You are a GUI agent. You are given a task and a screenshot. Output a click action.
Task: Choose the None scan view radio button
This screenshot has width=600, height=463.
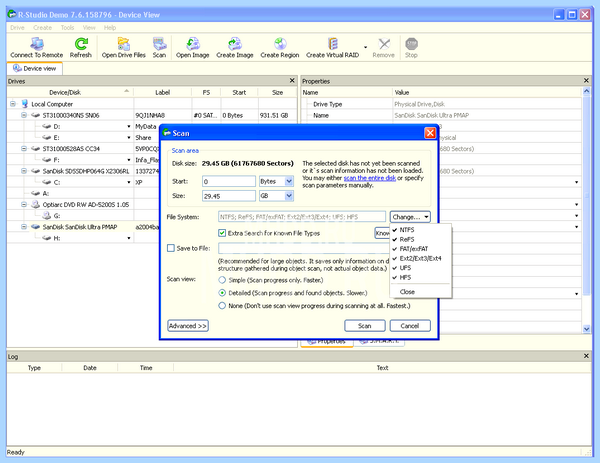pyautogui.click(x=222, y=306)
